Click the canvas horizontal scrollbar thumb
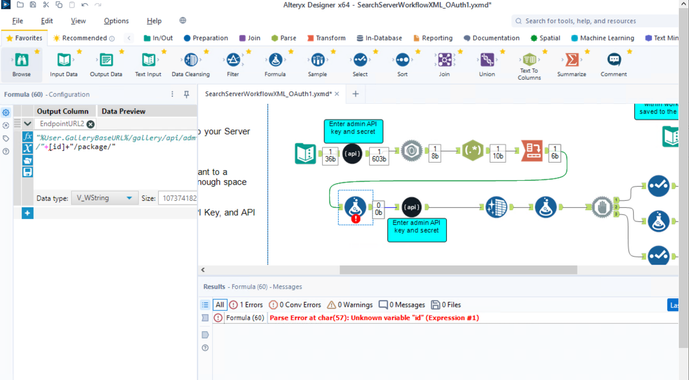 point(458,270)
